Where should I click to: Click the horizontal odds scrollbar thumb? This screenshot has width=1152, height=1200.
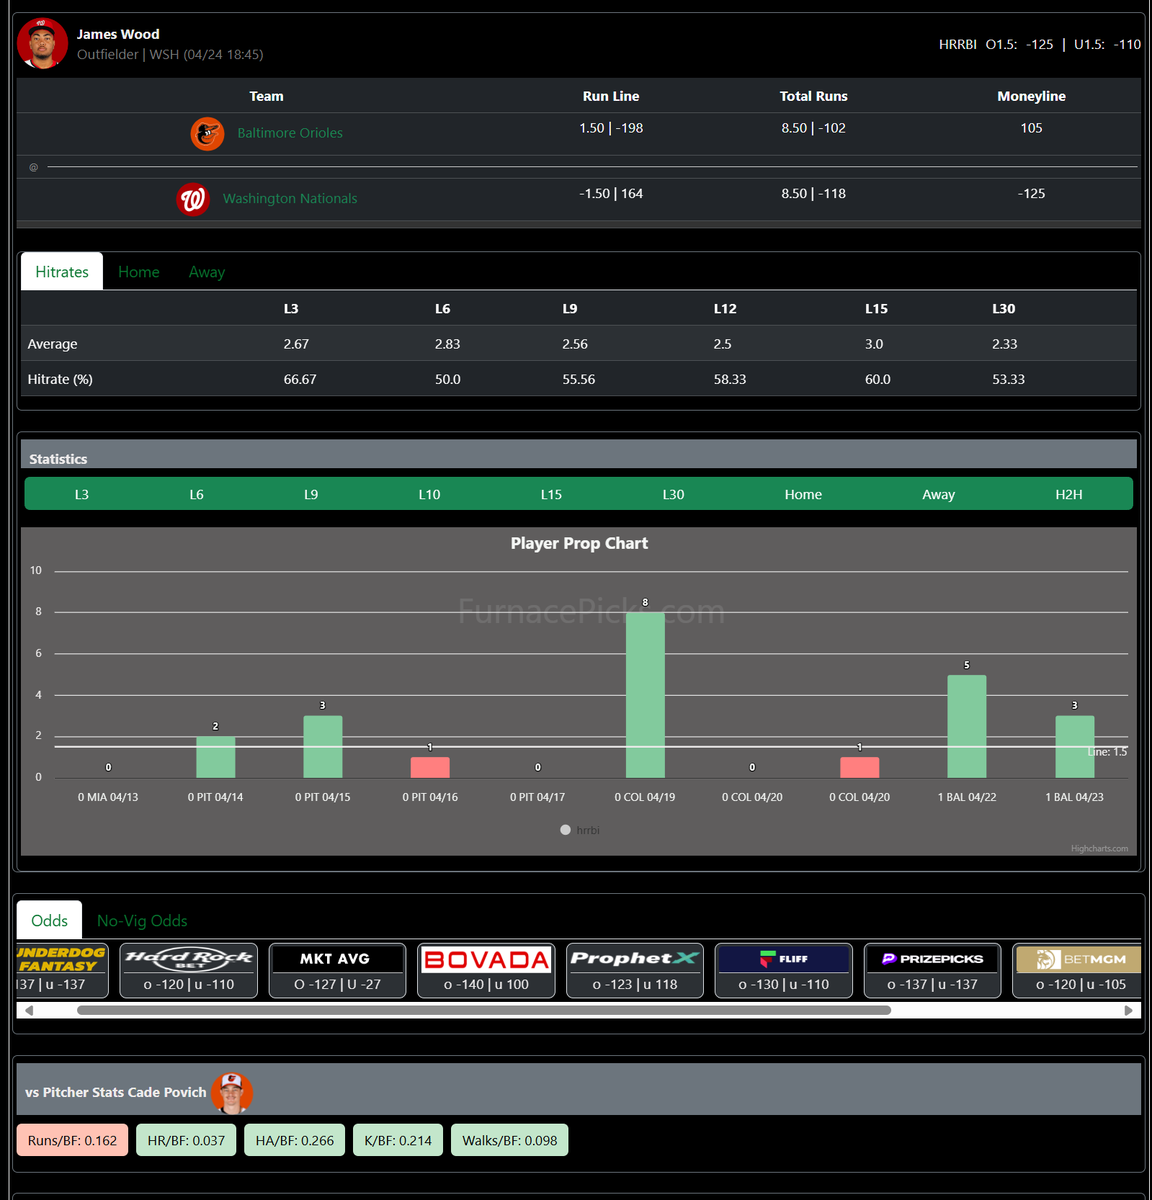[484, 1010]
